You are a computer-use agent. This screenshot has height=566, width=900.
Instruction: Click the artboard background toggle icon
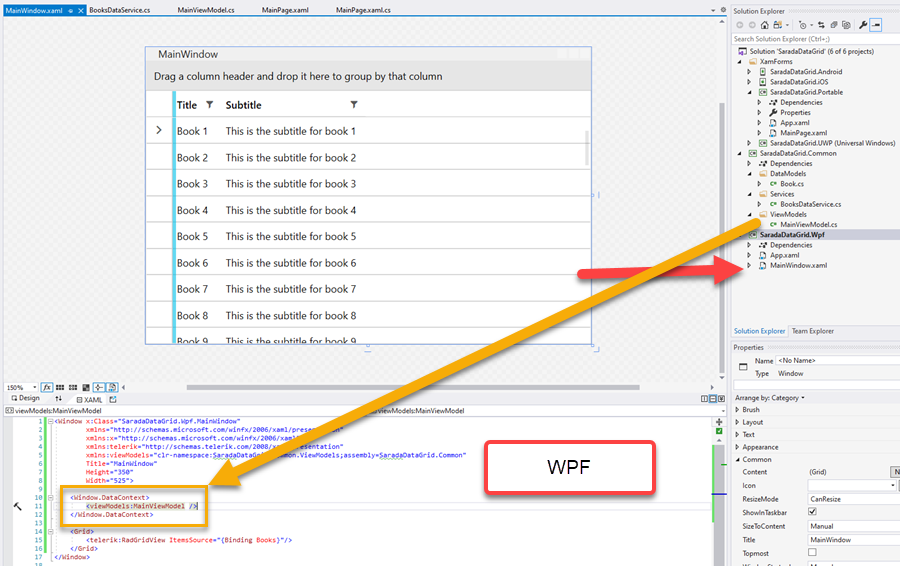(x=86, y=387)
